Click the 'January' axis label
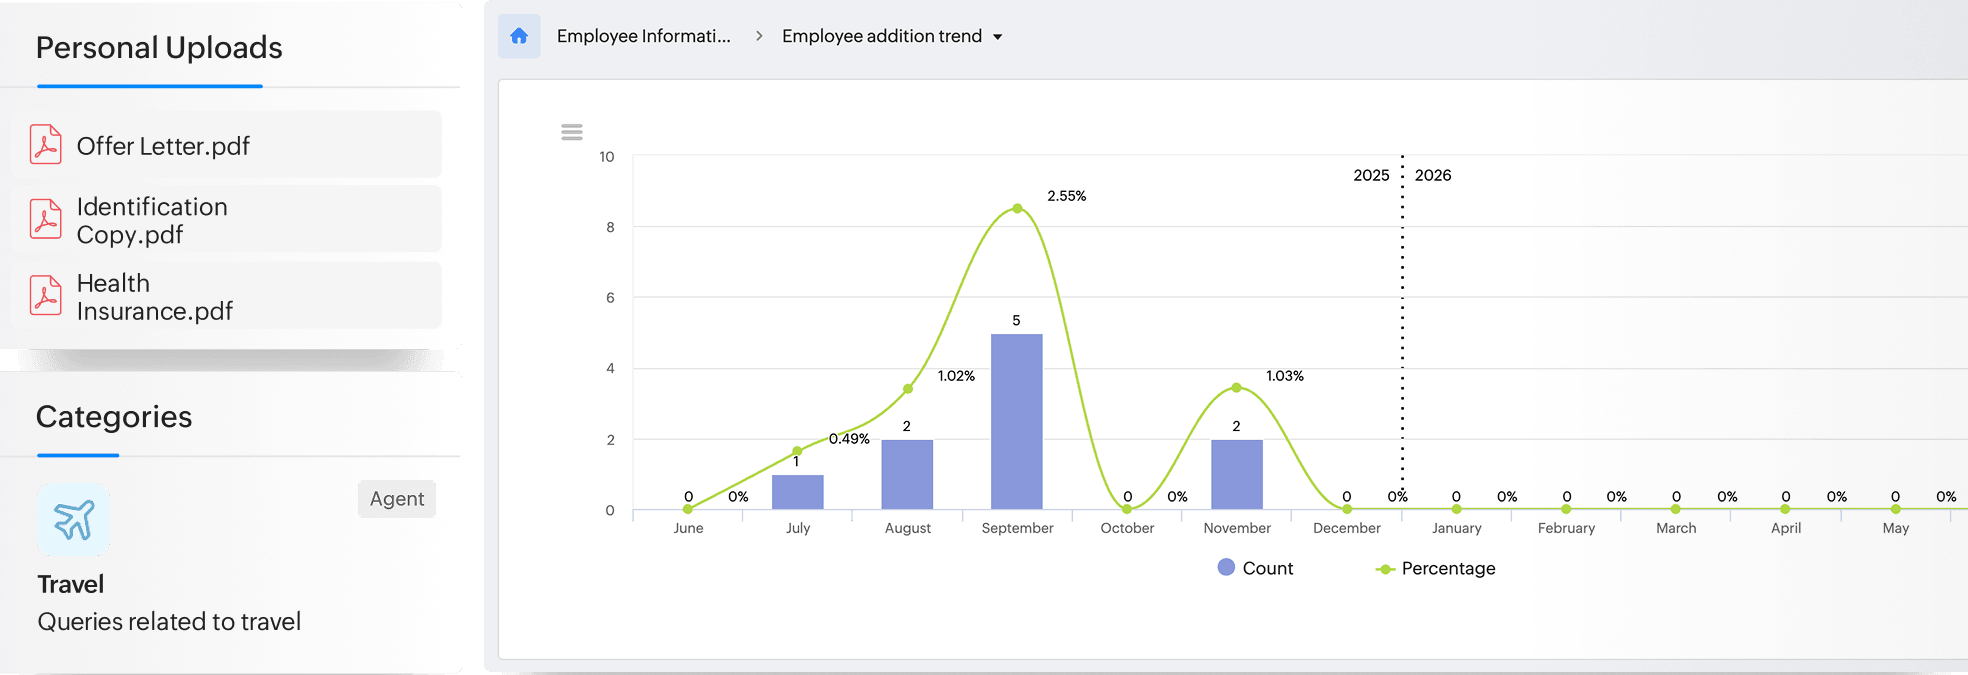Screen dimensions: 1968x675 (x=1456, y=528)
